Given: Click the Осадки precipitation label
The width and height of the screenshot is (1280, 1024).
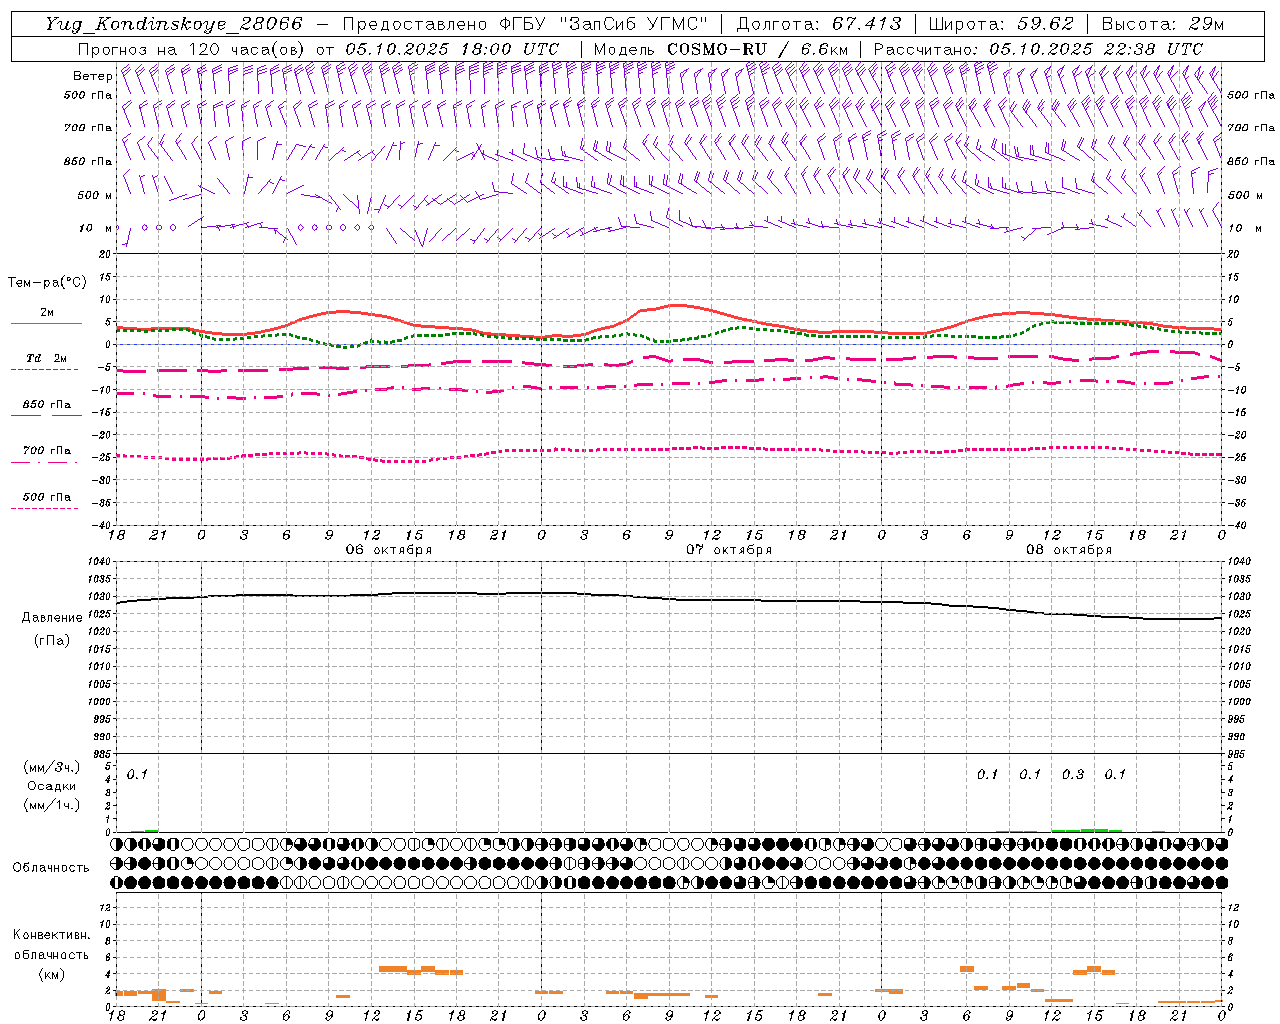Looking at the screenshot, I should (52, 786).
